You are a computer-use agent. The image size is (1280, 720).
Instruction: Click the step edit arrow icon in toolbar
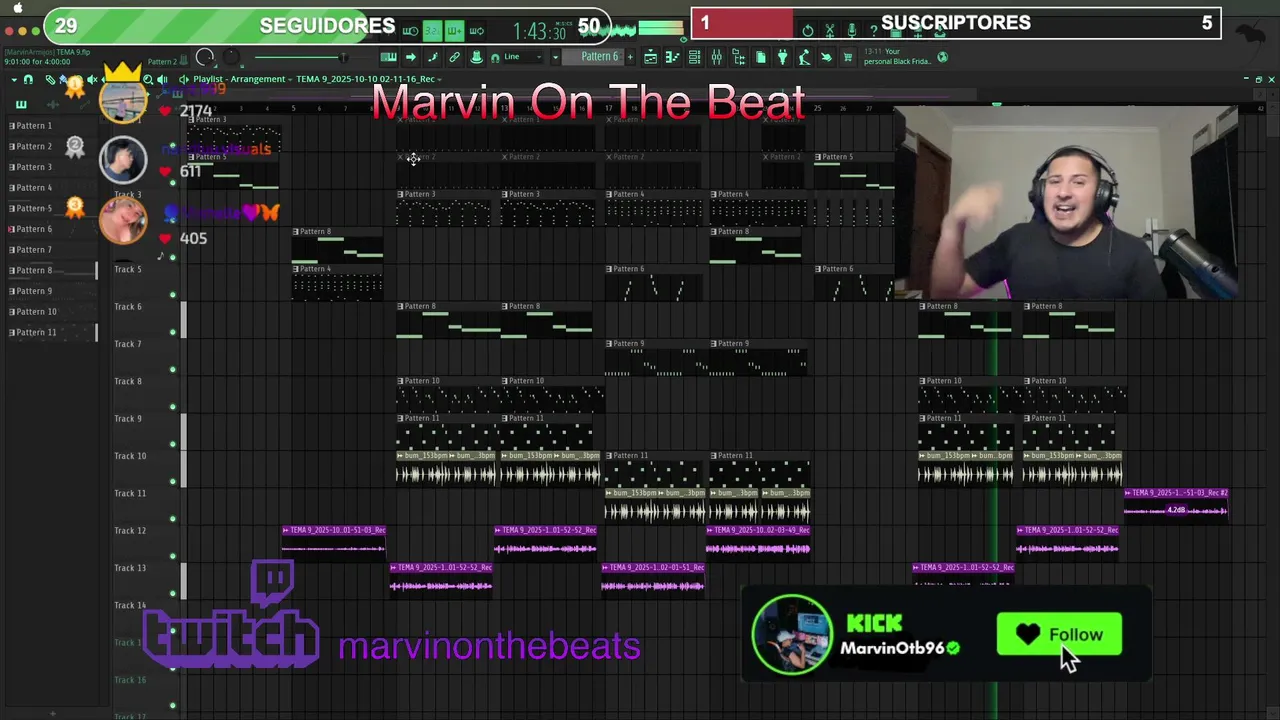click(411, 57)
